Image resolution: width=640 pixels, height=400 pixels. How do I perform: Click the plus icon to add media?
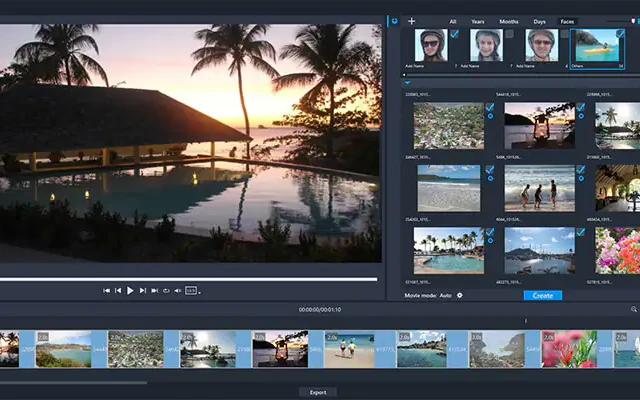(x=411, y=21)
